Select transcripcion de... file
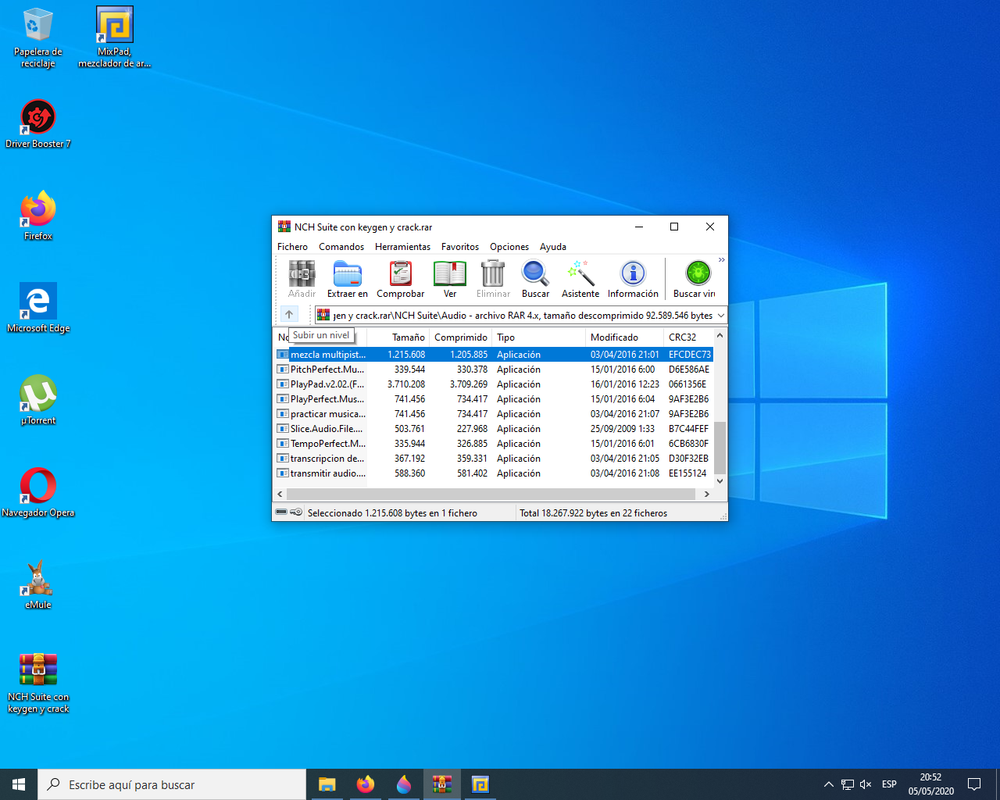Viewport: 1000px width, 800px height. pos(494,459)
